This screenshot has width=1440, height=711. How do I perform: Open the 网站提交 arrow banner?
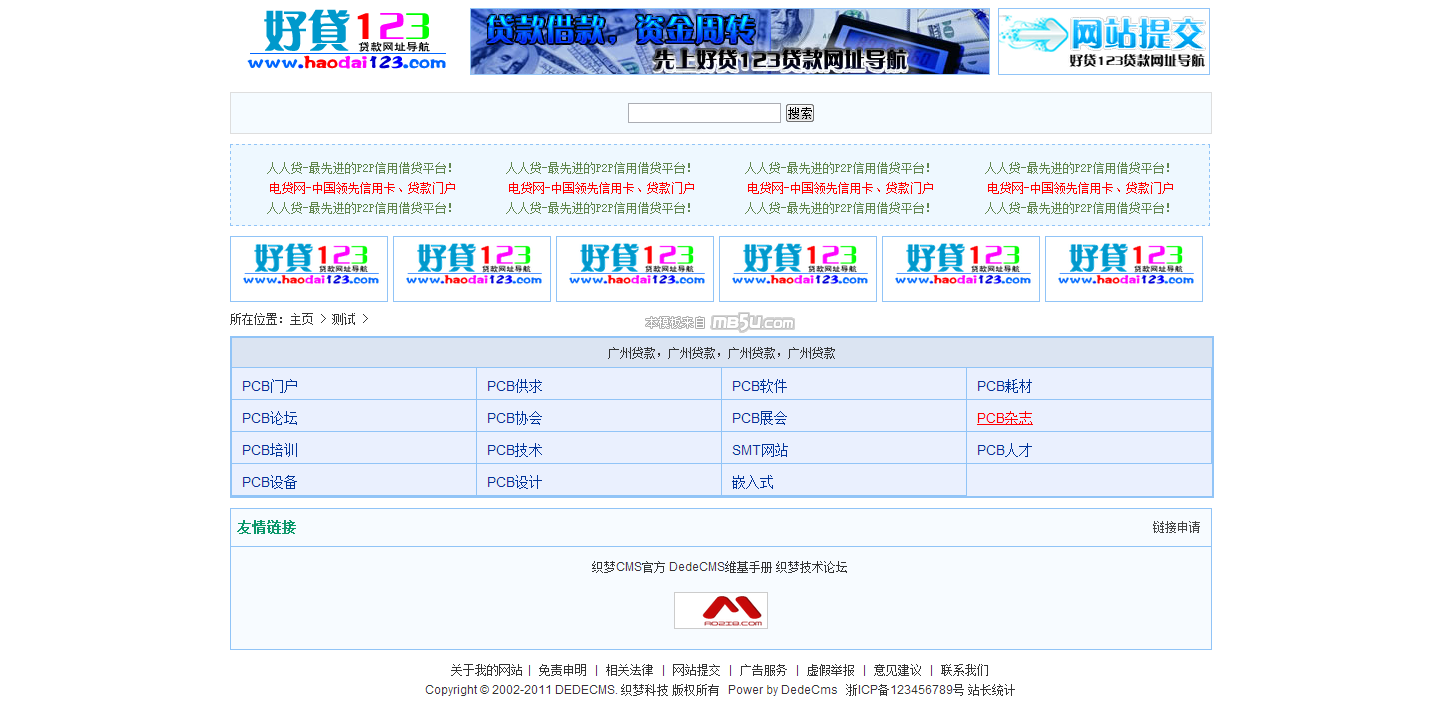(x=1103, y=41)
